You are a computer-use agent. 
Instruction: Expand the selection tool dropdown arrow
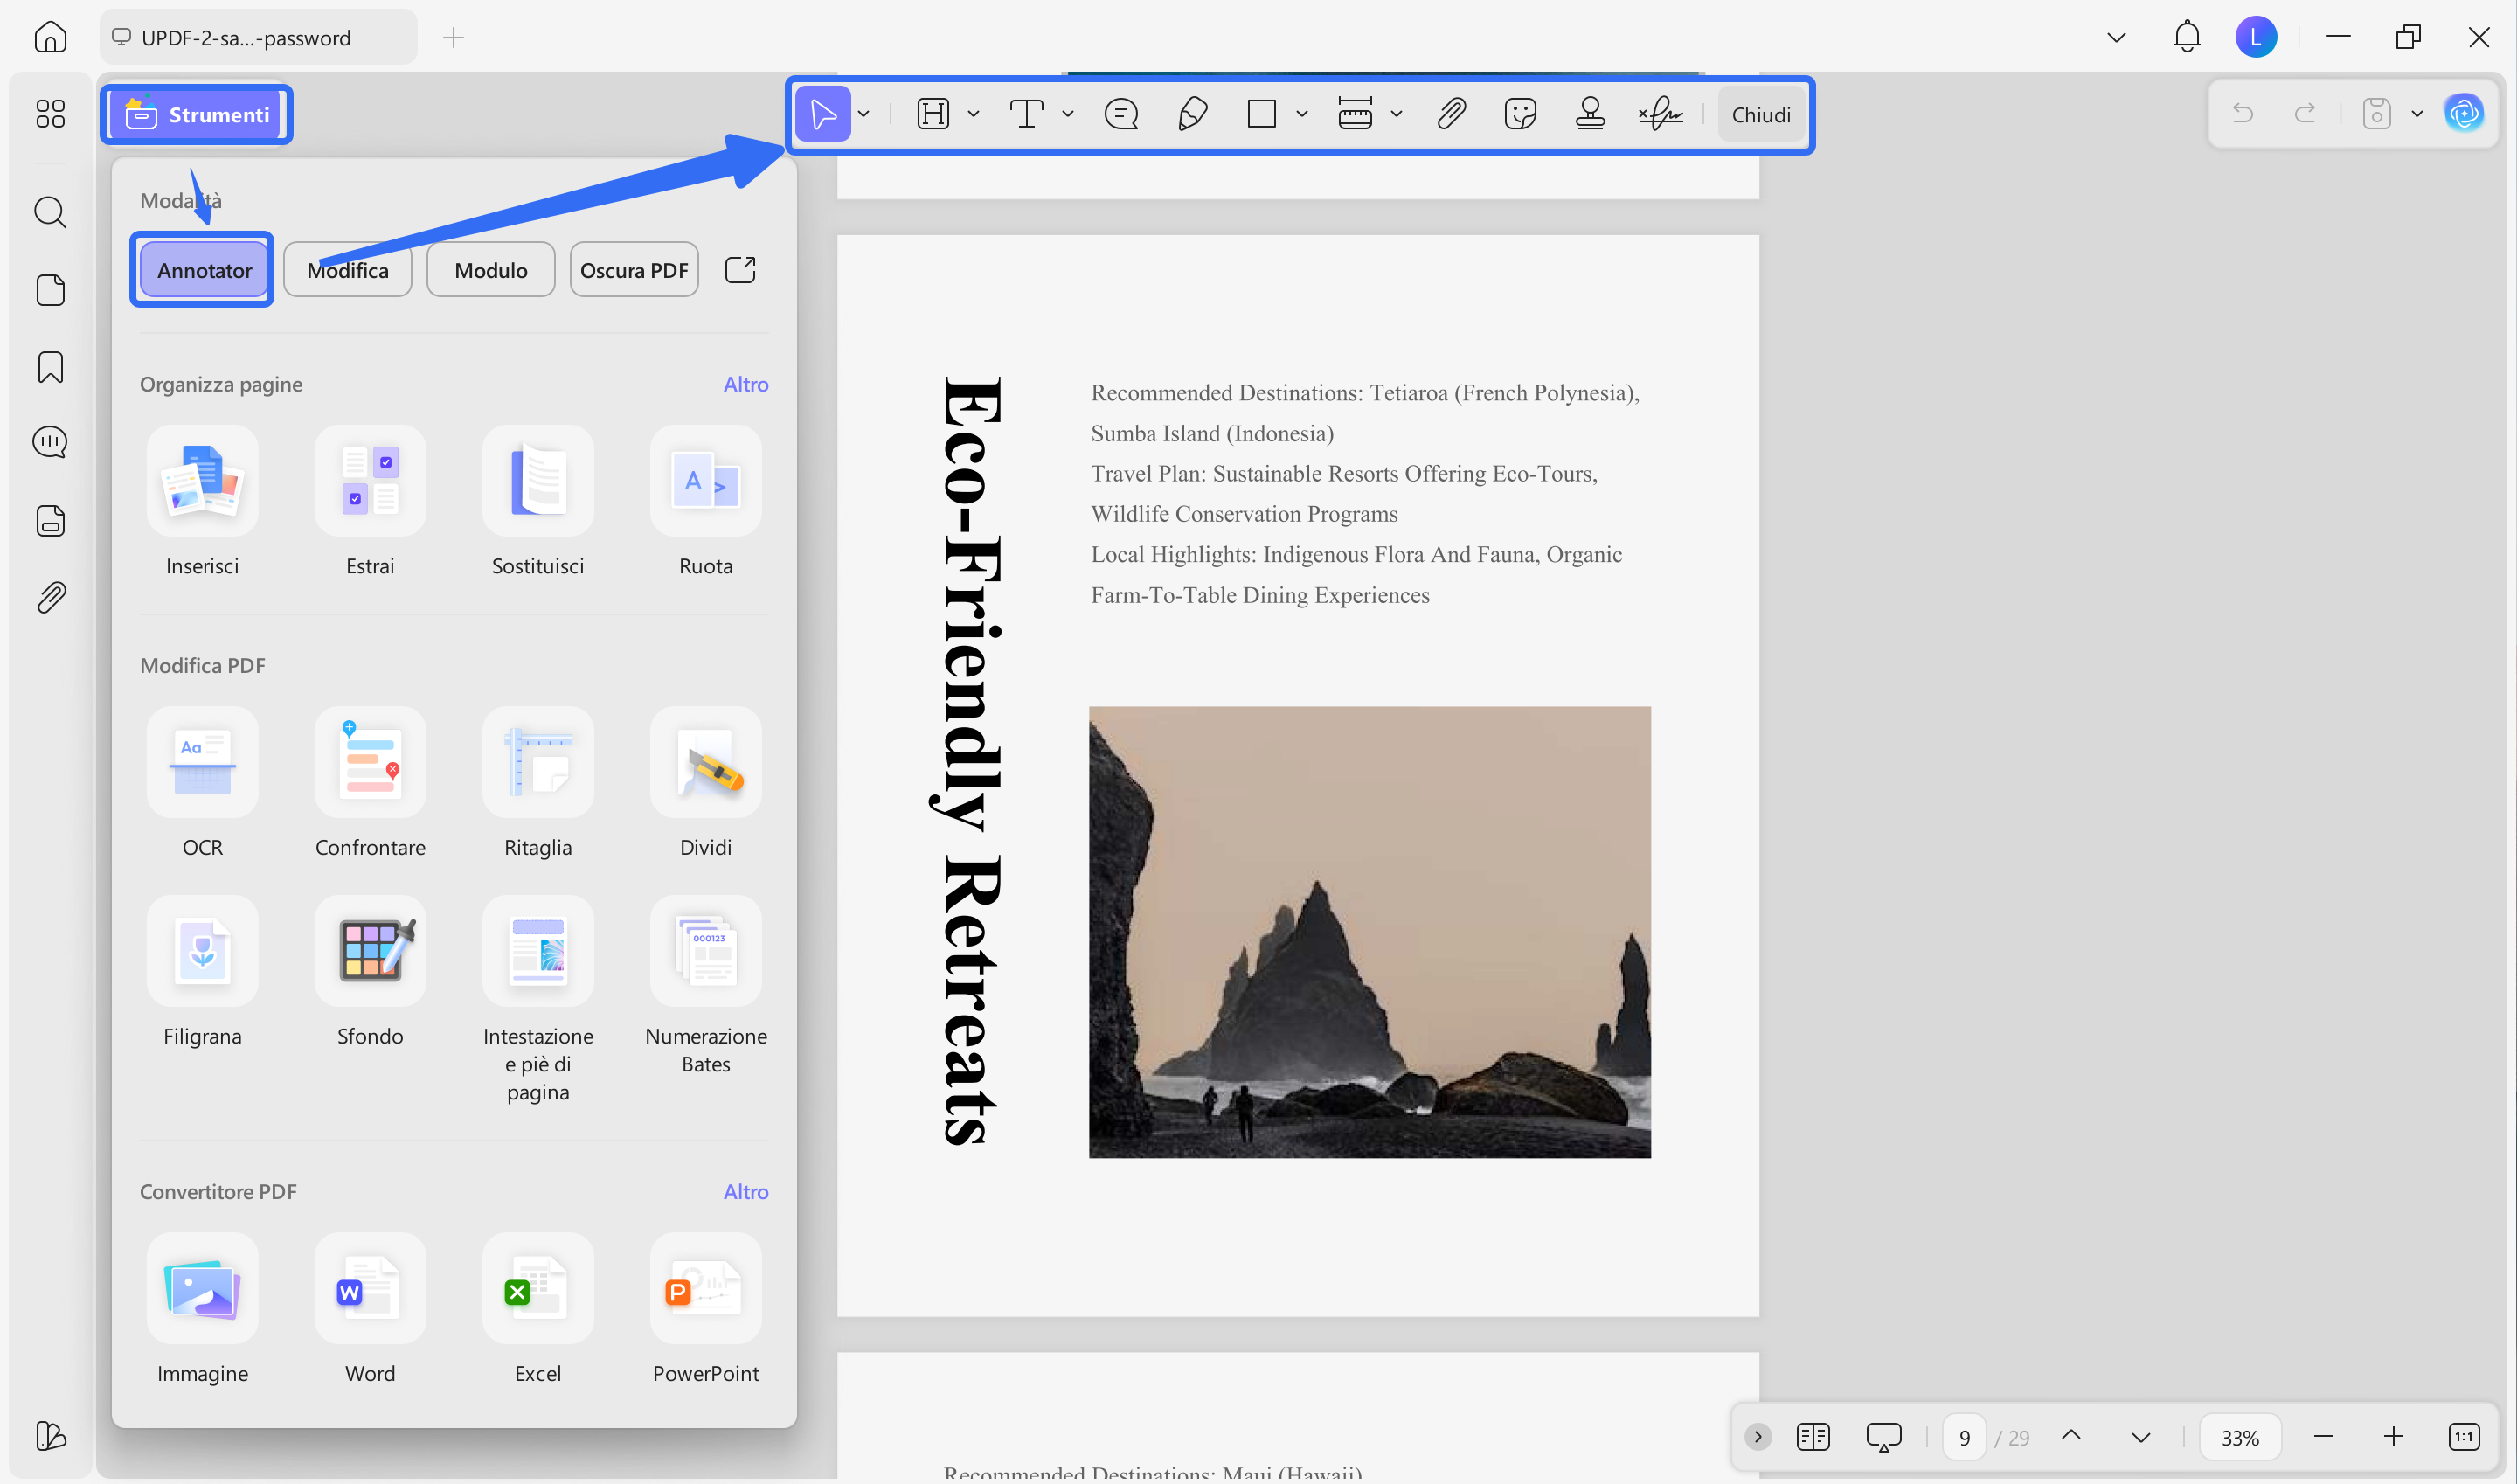pos(864,114)
